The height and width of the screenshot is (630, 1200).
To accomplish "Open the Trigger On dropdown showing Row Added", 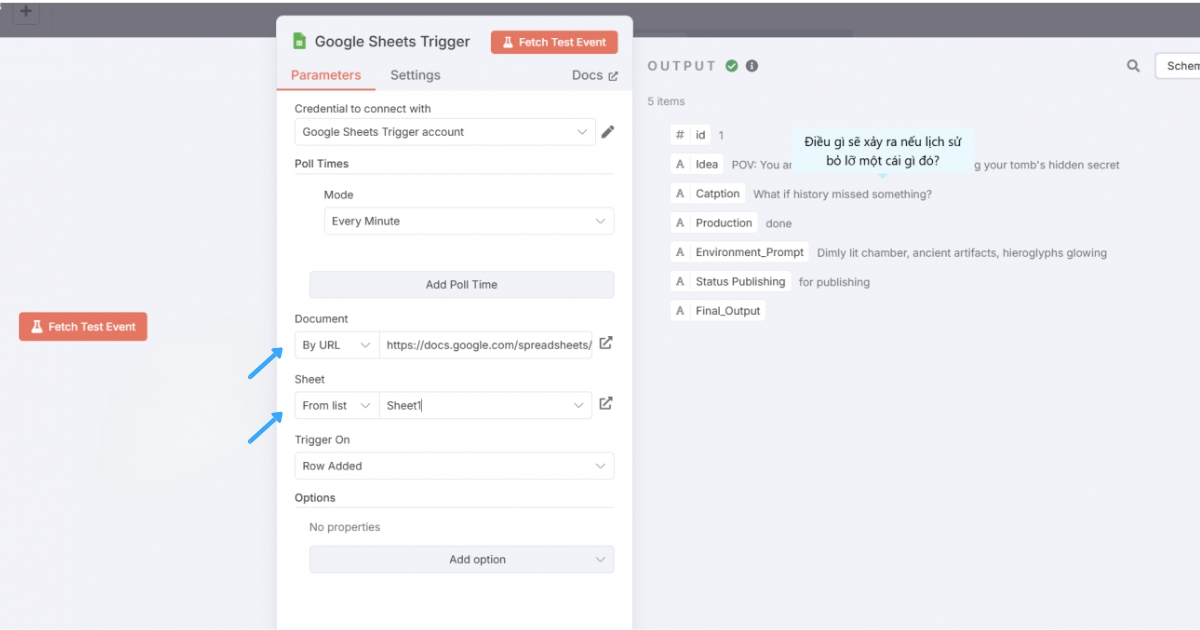I will (x=453, y=465).
